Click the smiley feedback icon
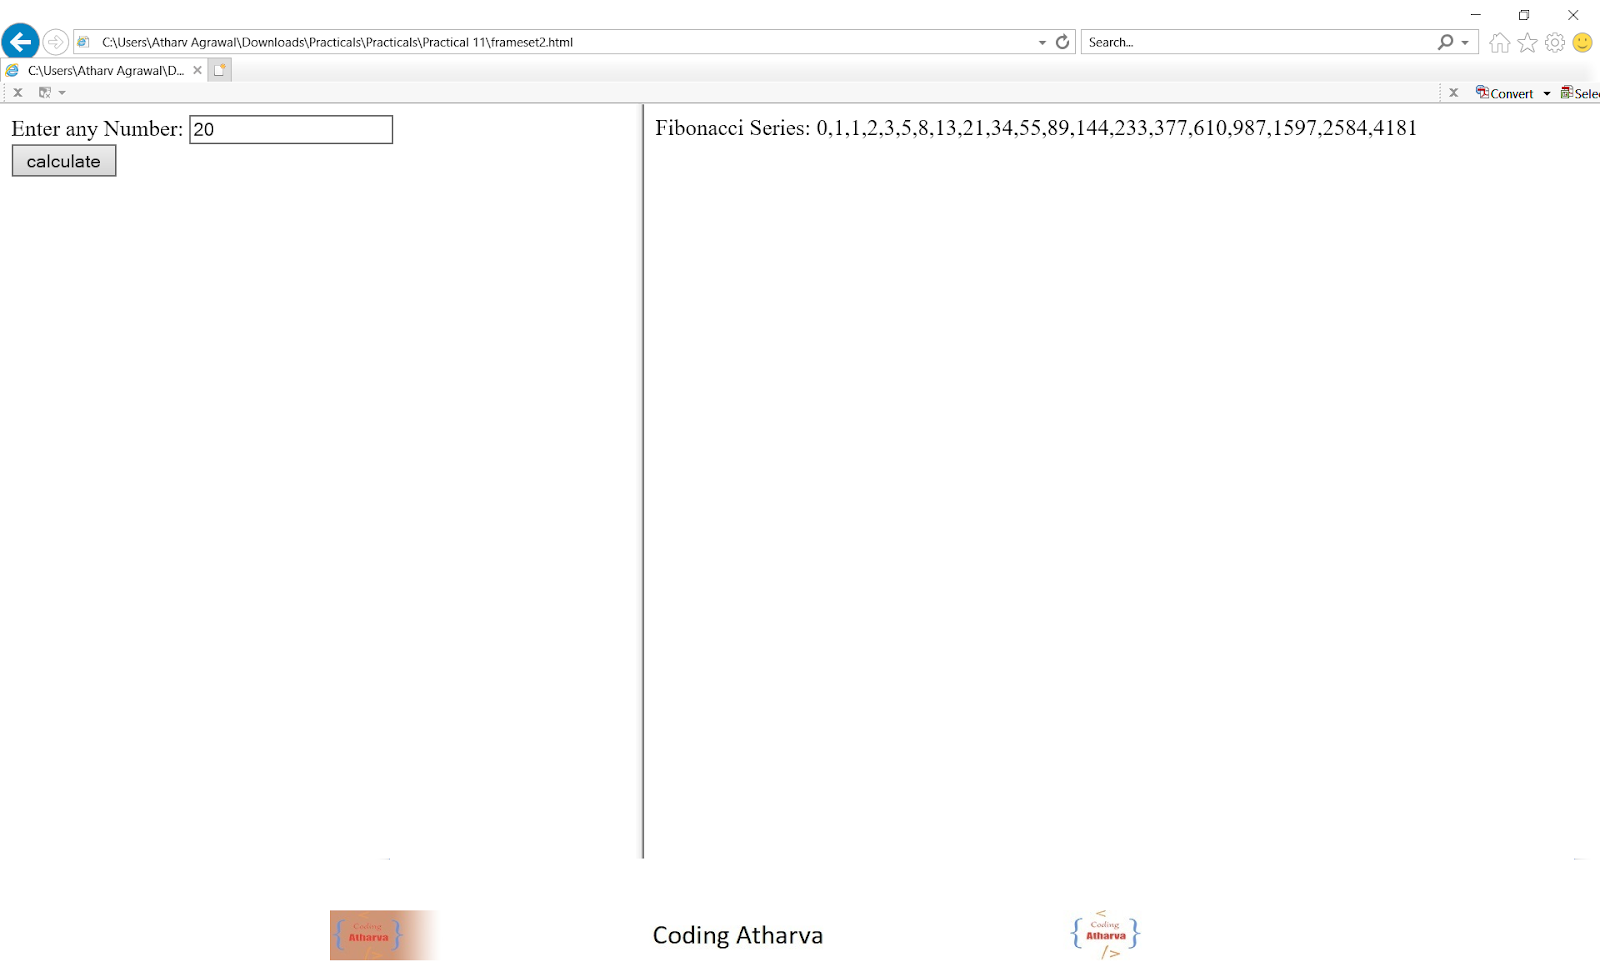The height and width of the screenshot is (962, 1600). pos(1581,42)
